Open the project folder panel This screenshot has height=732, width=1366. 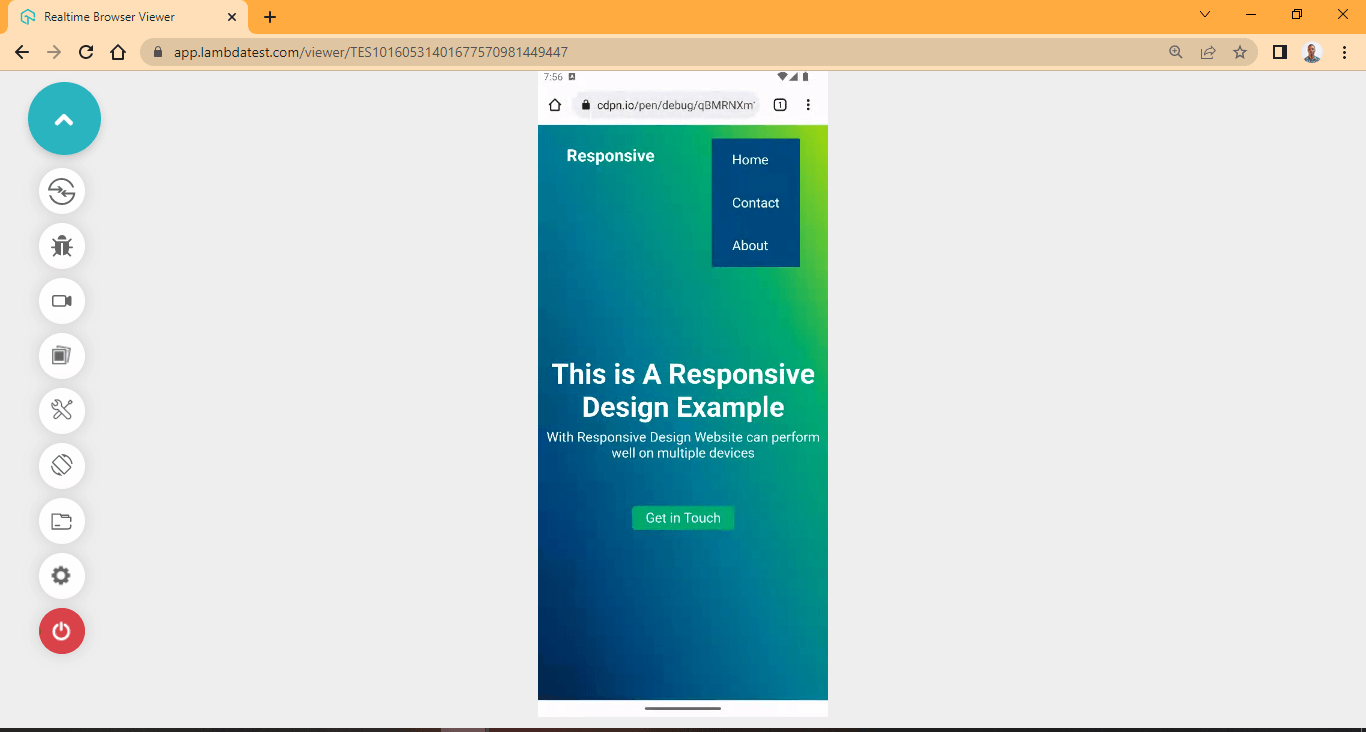(61, 520)
